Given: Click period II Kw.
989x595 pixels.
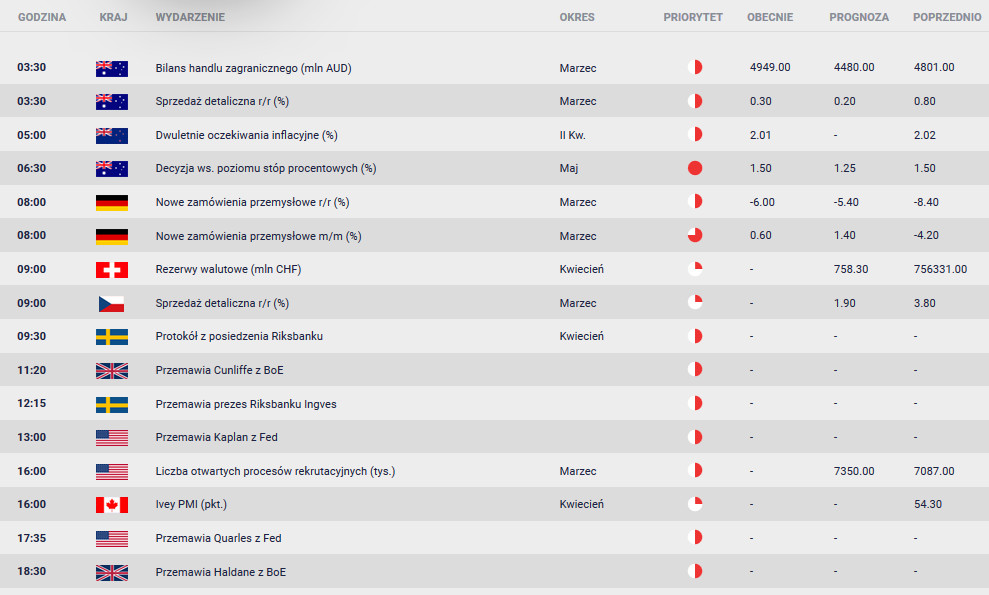Looking at the screenshot, I should 572,135.
